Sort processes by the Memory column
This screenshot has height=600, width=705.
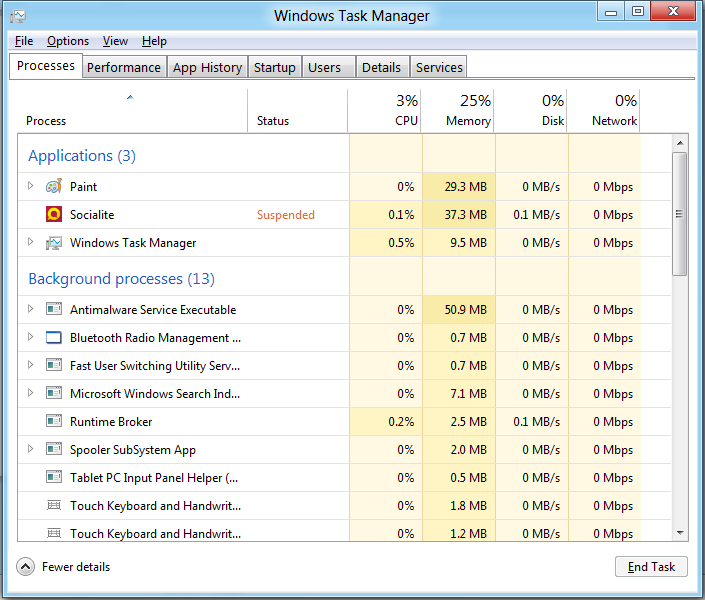click(459, 110)
